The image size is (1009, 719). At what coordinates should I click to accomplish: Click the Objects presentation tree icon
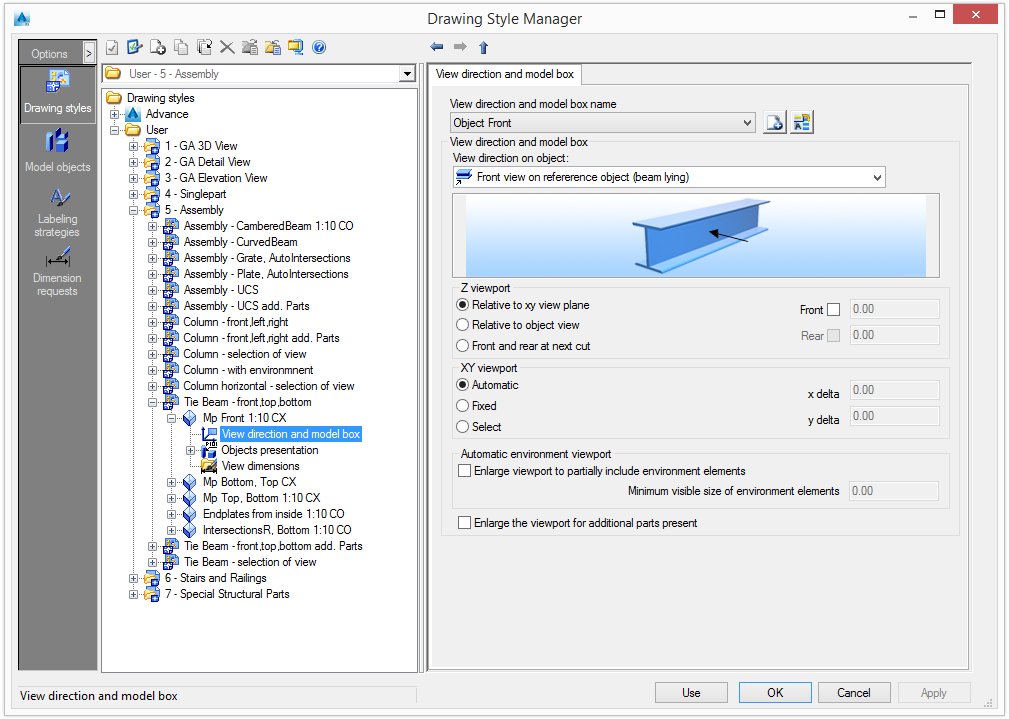point(208,451)
